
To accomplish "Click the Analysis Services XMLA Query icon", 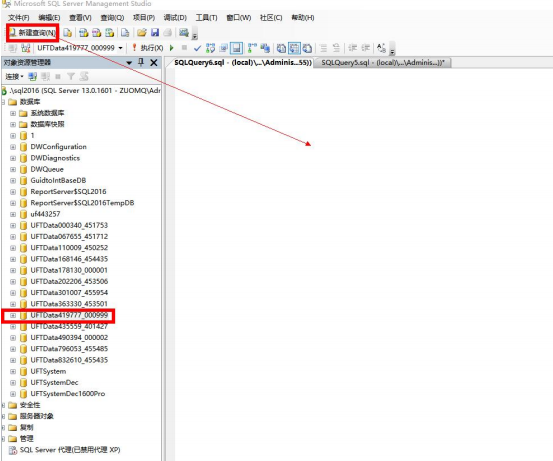I will pyautogui.click(x=110, y=33).
